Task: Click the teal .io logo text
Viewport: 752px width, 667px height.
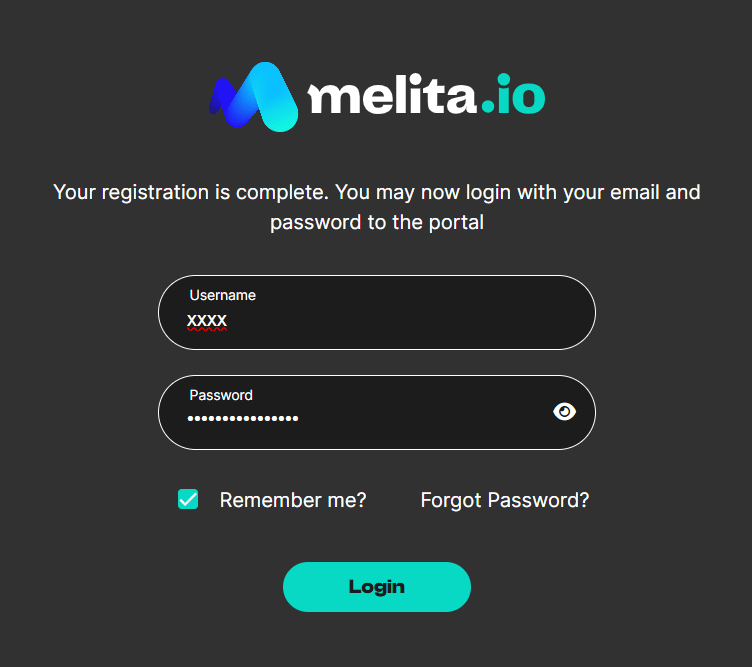Action: click(x=512, y=97)
